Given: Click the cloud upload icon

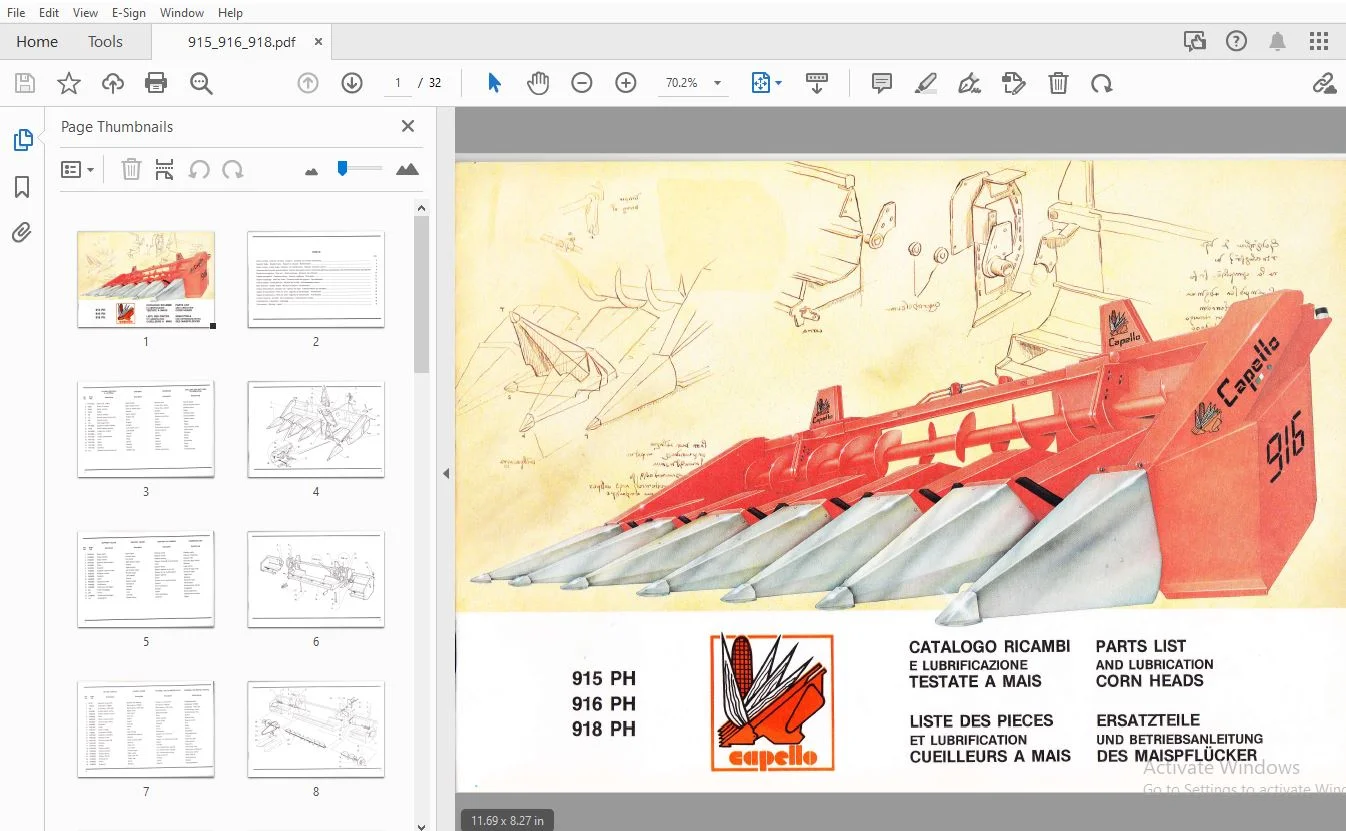Looking at the screenshot, I should click(113, 83).
